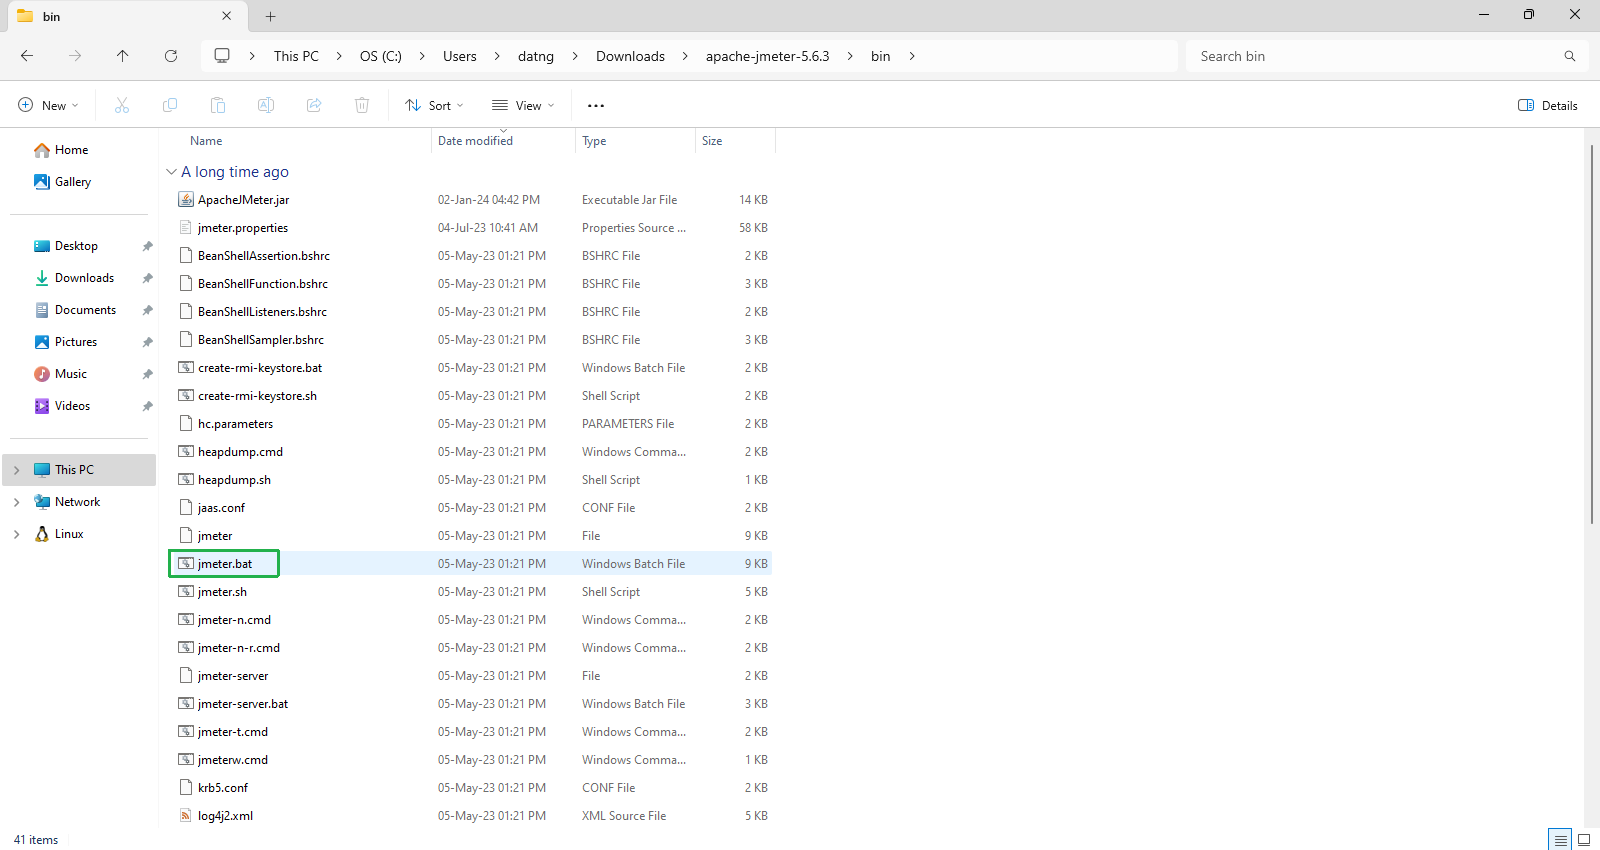Select file jmeter.sh

(x=222, y=592)
